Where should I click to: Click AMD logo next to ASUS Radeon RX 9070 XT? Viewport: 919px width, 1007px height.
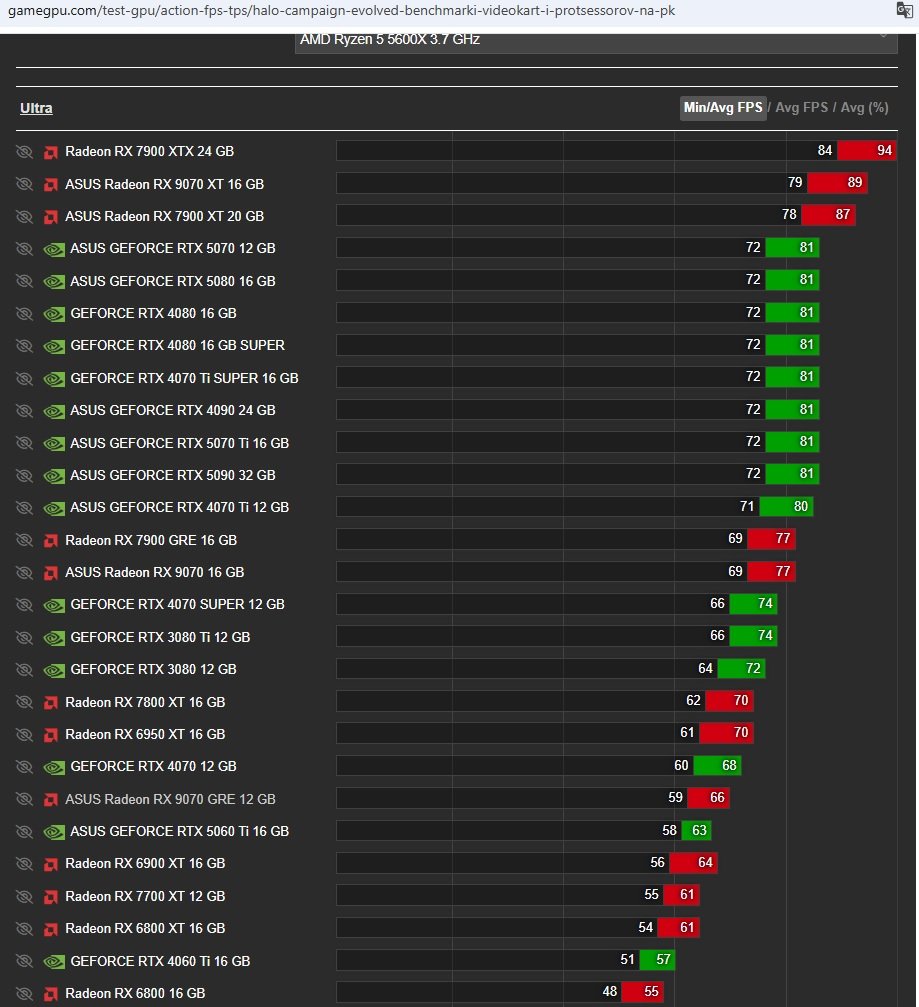[x=51, y=185]
